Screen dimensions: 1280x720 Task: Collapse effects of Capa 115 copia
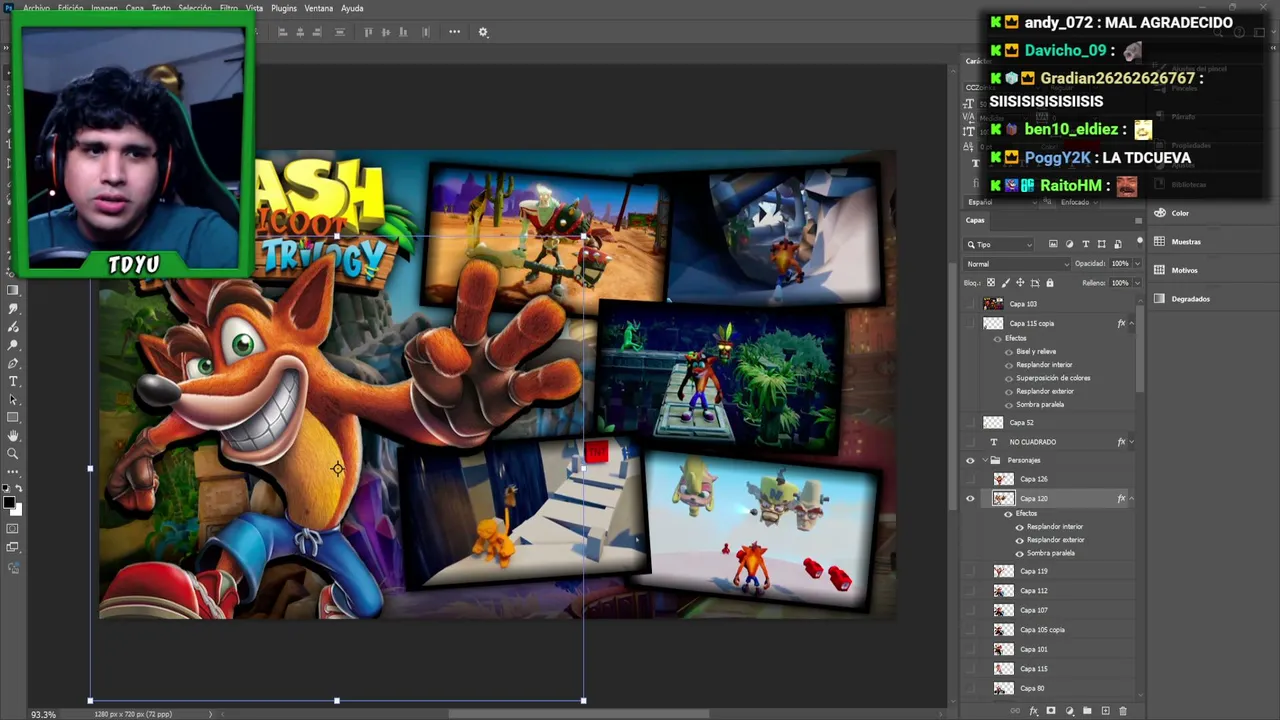tap(1132, 324)
